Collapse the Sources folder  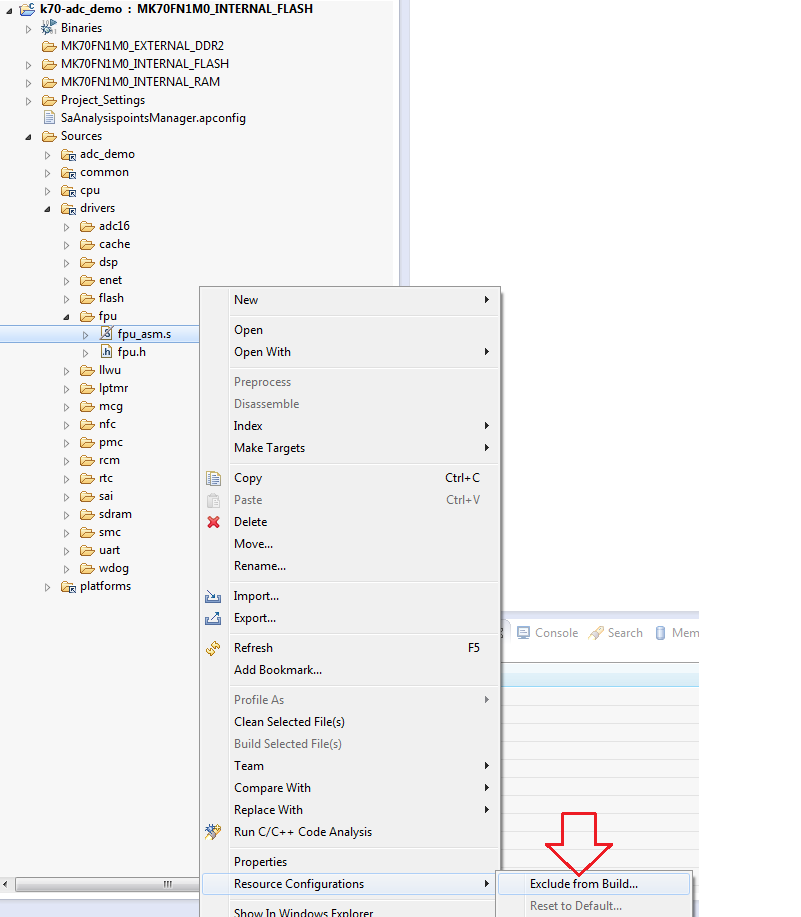[28, 137]
